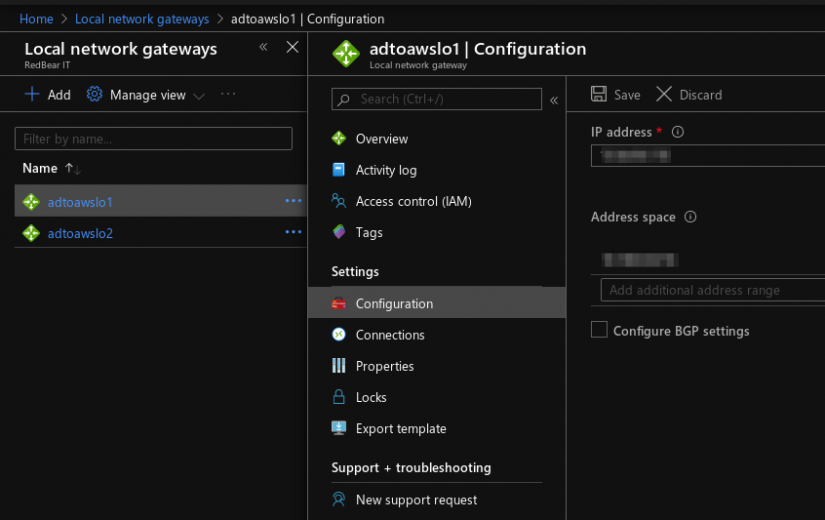This screenshot has height=520, width=825.
Task: Open New support request
Action: [416, 500]
